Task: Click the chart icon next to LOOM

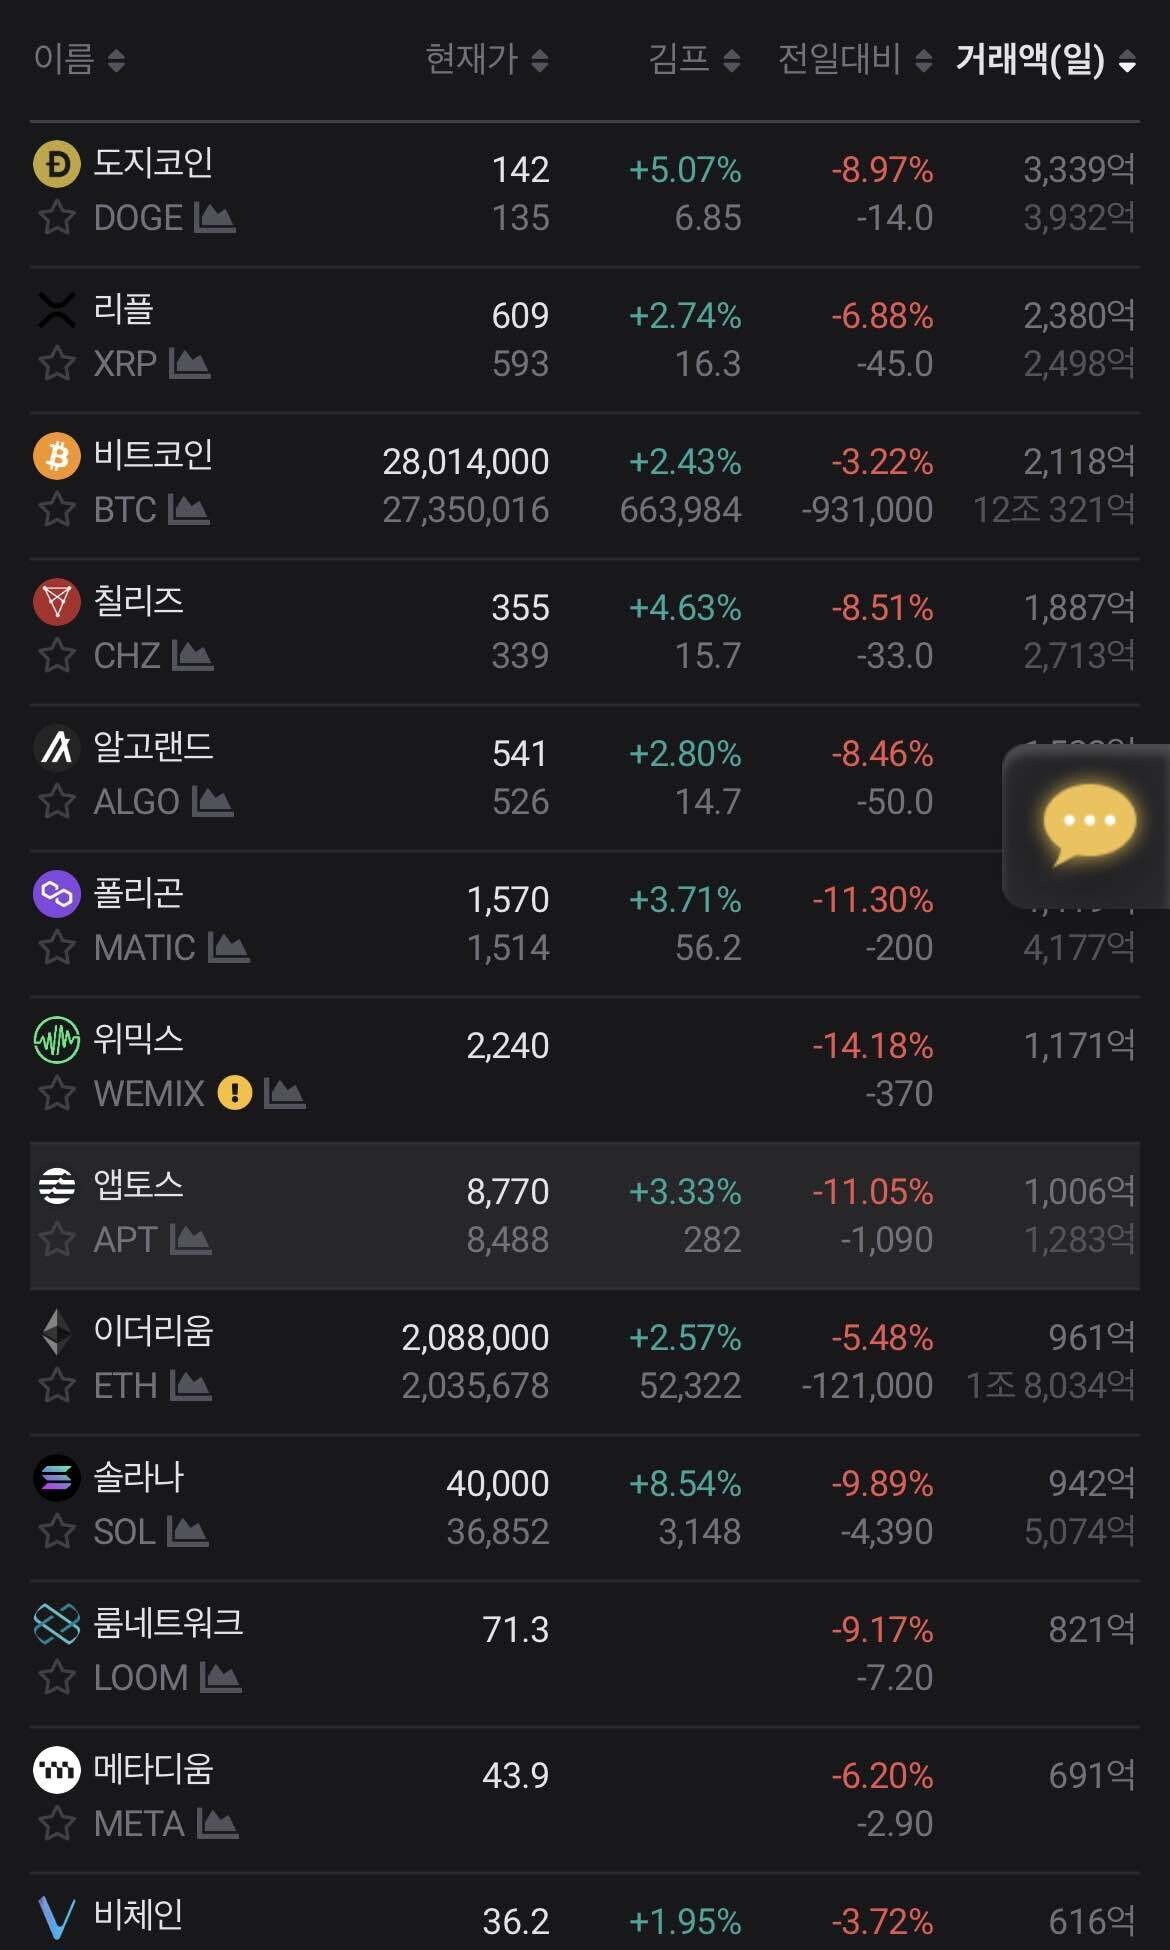Action: [220, 1677]
